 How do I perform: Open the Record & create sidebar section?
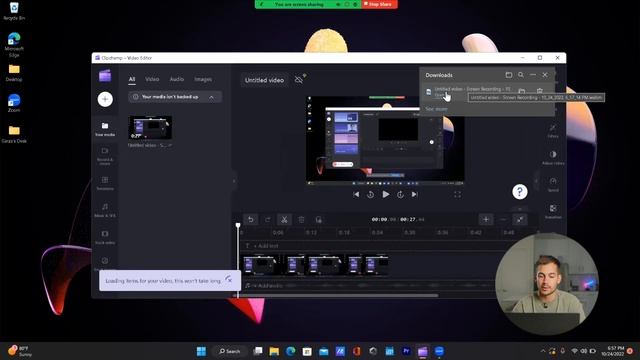coord(105,156)
